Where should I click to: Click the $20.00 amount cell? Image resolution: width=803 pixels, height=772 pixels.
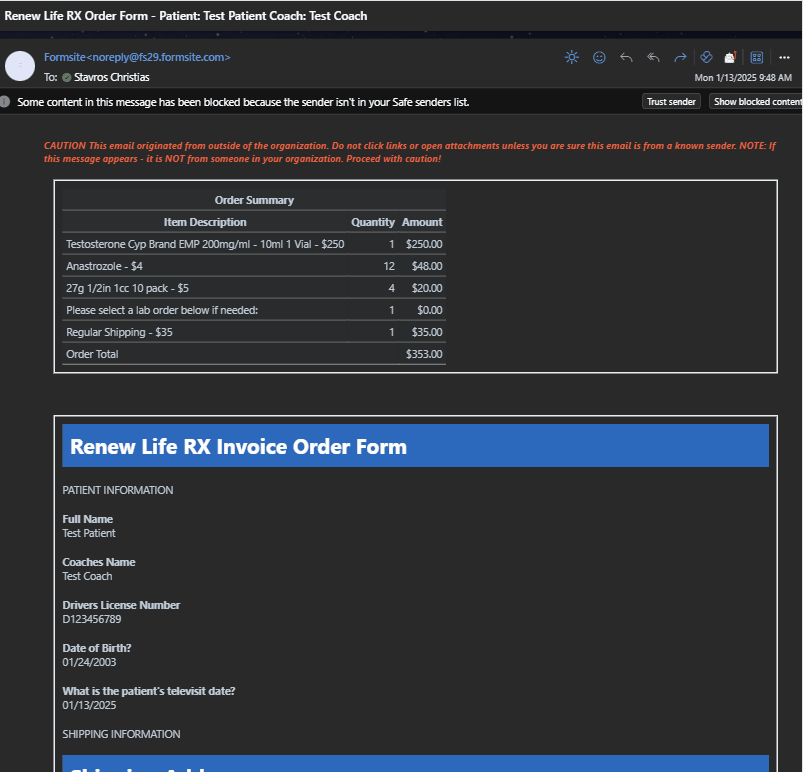coord(427,288)
